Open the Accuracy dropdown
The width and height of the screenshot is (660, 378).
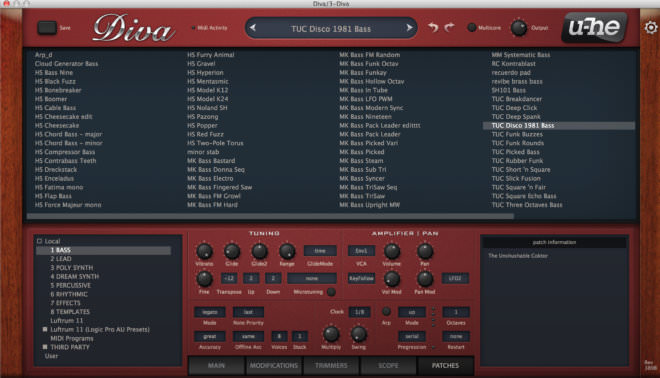tap(210, 336)
